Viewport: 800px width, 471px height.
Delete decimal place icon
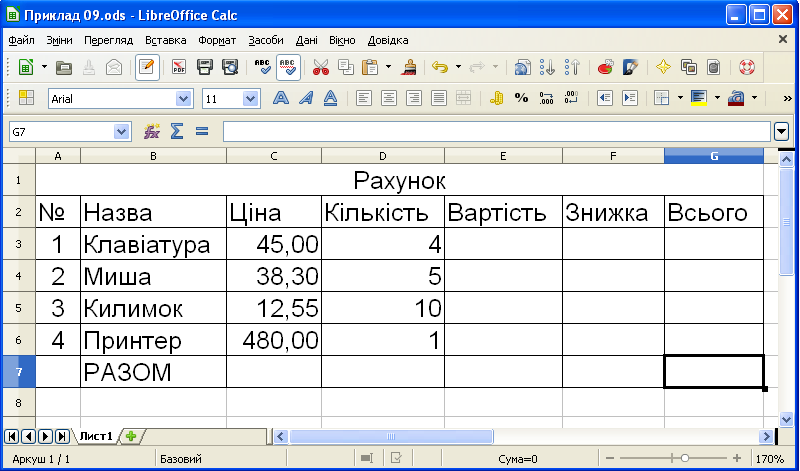(x=571, y=98)
